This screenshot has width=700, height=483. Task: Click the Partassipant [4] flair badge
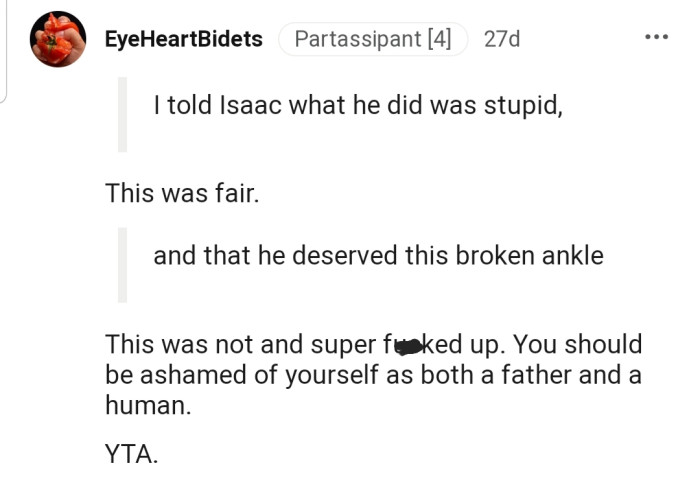coord(373,39)
